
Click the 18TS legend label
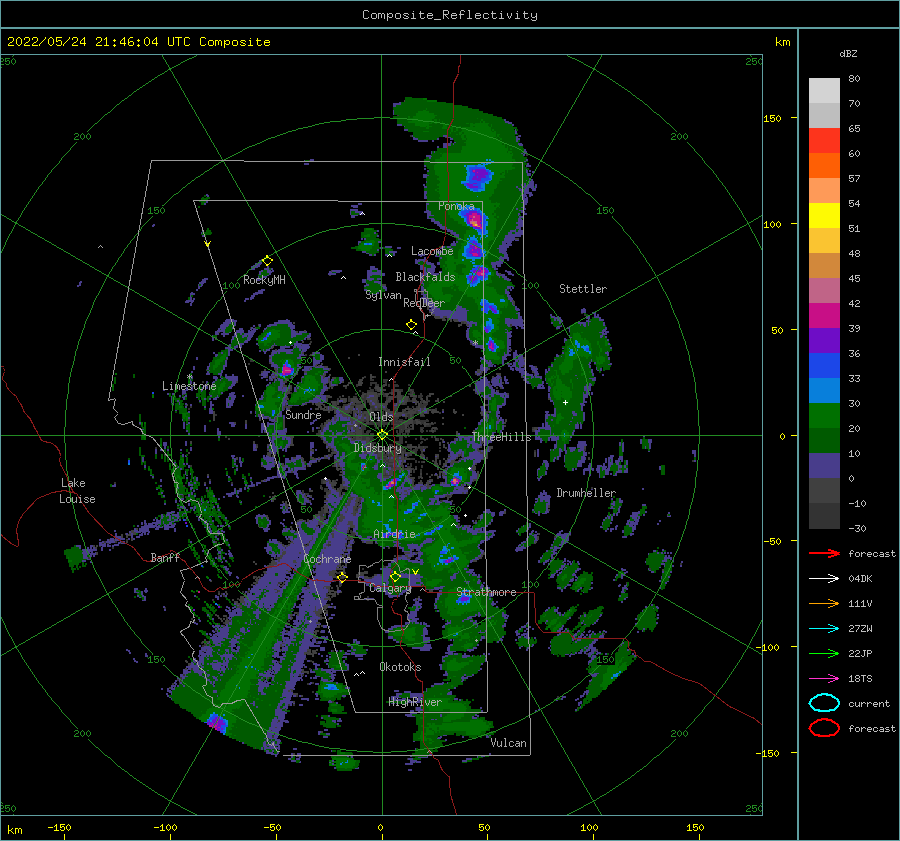coord(860,679)
